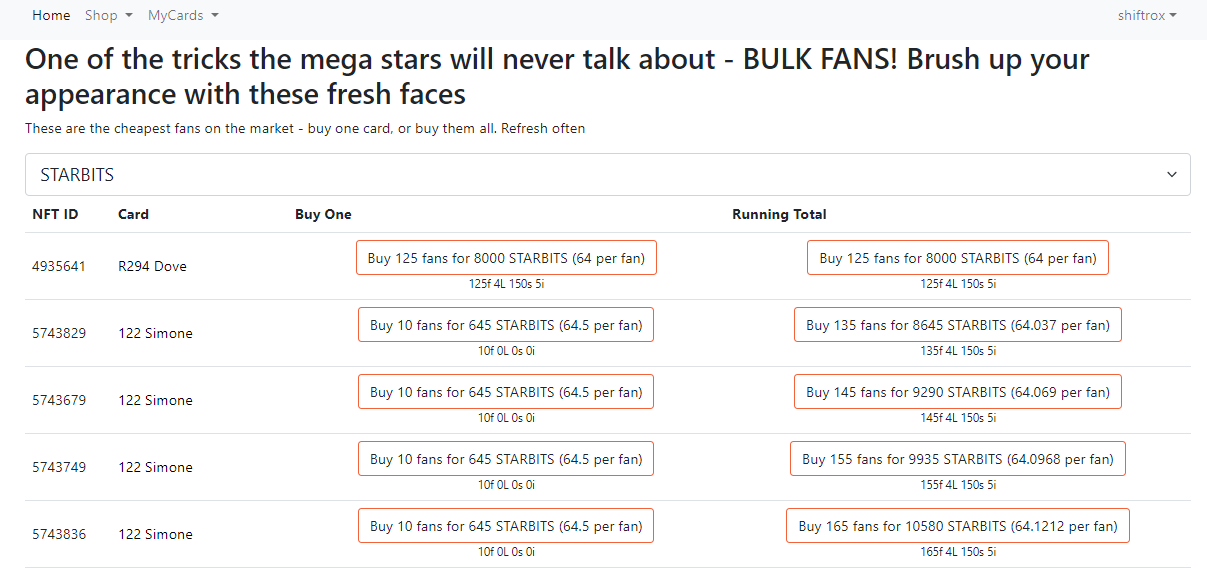Screen dimensions: 1207x568
Task: Buy one 10-fan card NFT 5743829
Action: (506, 325)
